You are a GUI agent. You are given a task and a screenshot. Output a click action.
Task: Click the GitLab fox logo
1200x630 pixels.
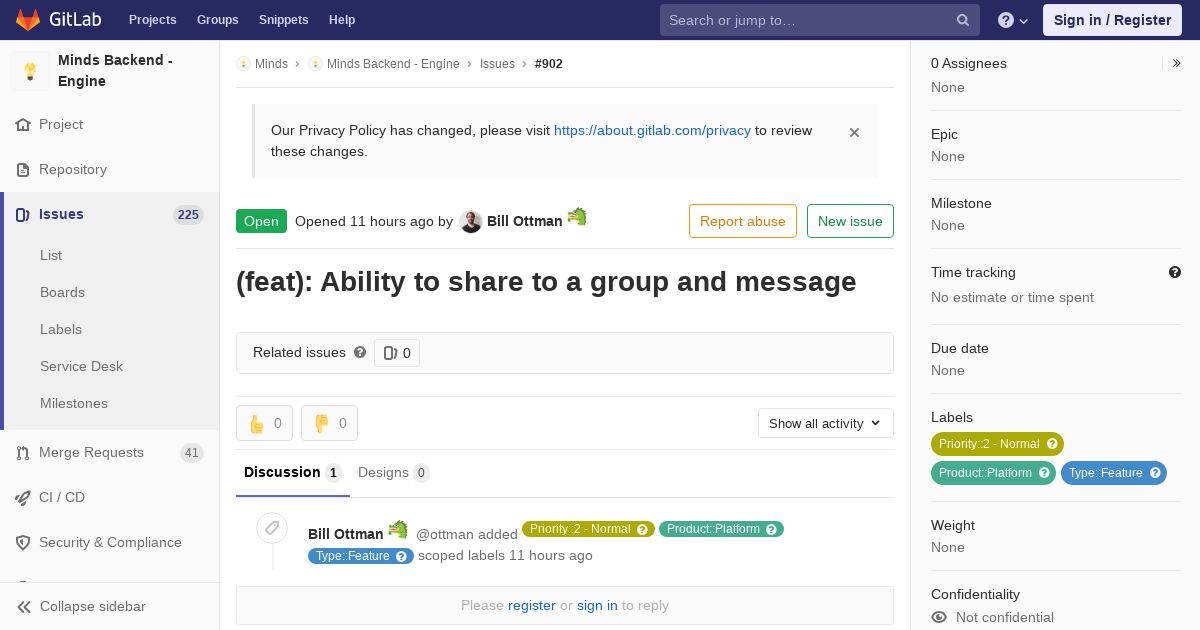pos(28,19)
